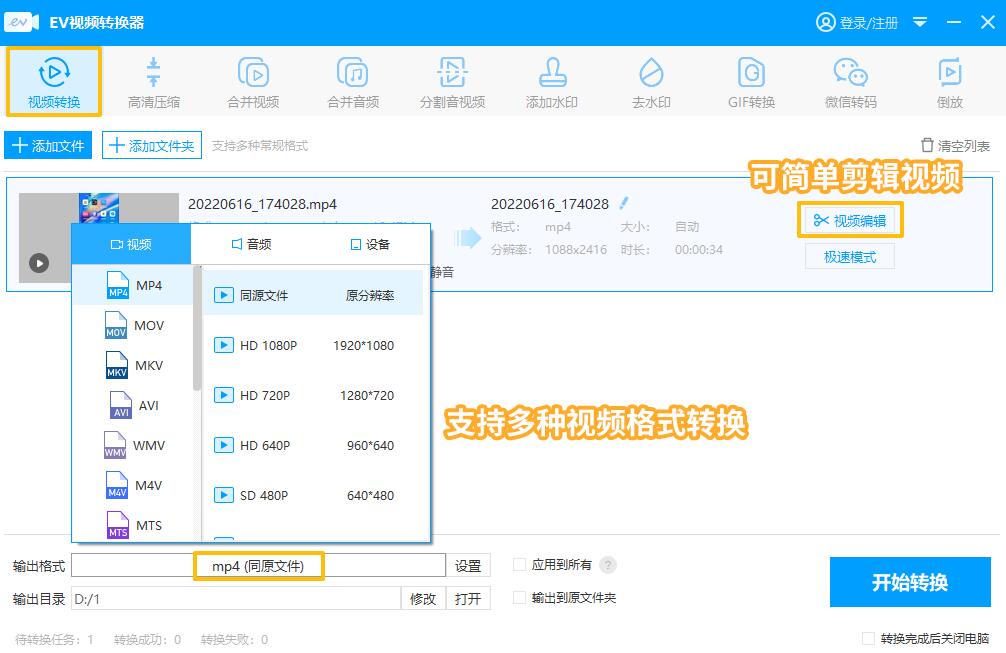Screen dimensions: 1006x653
Task: Click the 视频编辑 button
Action: [x=850, y=221]
